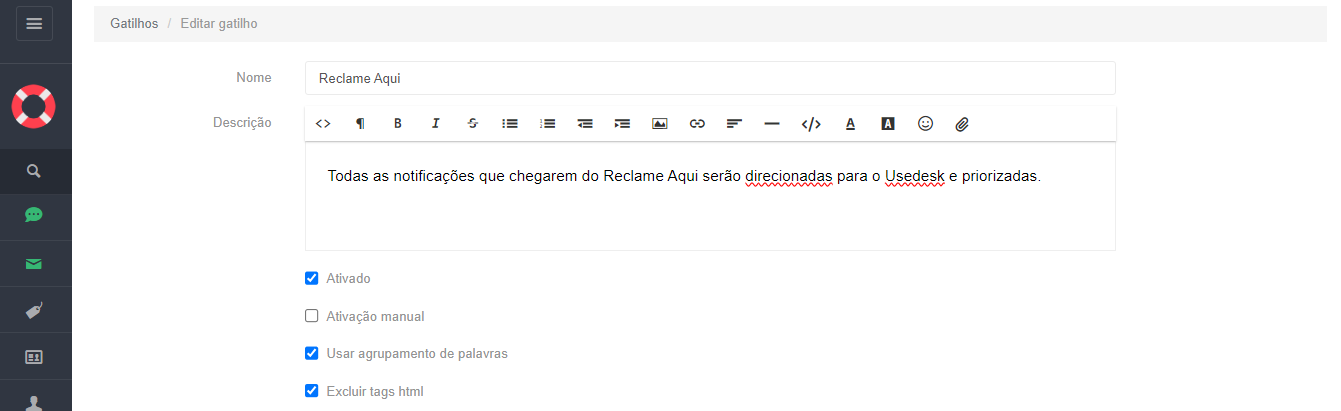Click the Editar gatilho breadcrumb
This screenshot has height=411, width=1341.
point(219,23)
